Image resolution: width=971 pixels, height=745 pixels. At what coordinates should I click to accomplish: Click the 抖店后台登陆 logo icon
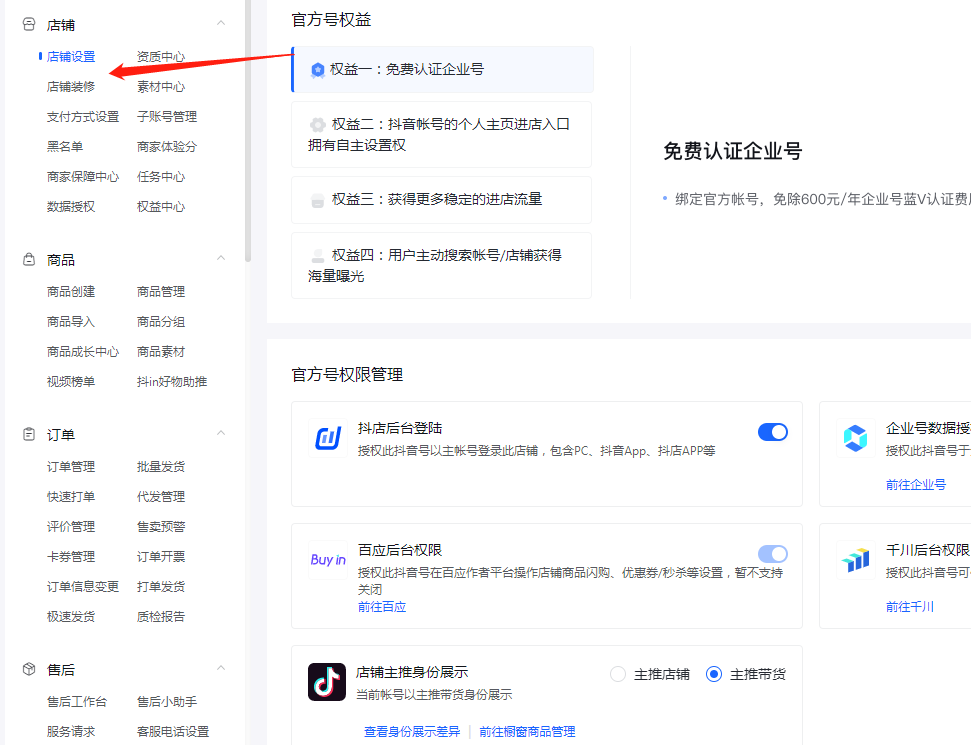point(328,438)
